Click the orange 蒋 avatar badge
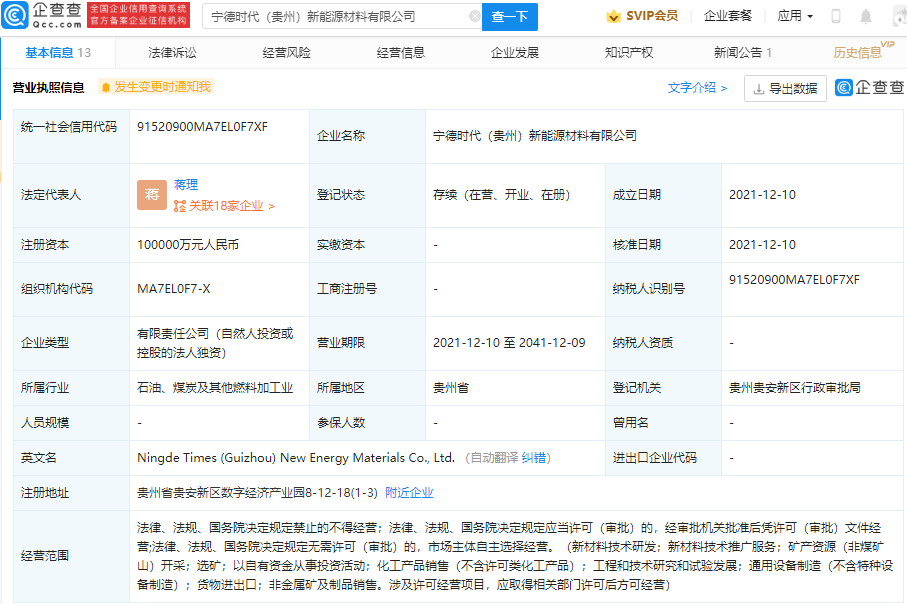 [151, 195]
